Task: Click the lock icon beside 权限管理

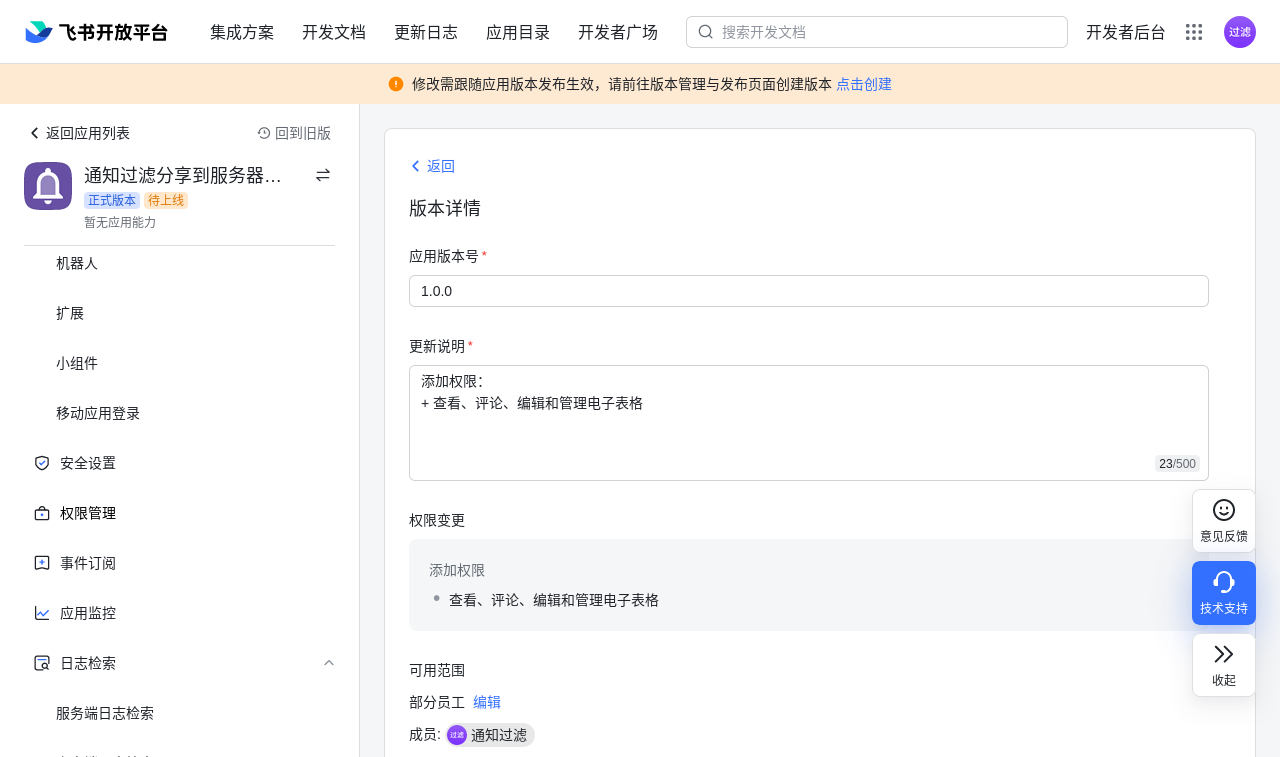Action: coord(42,513)
